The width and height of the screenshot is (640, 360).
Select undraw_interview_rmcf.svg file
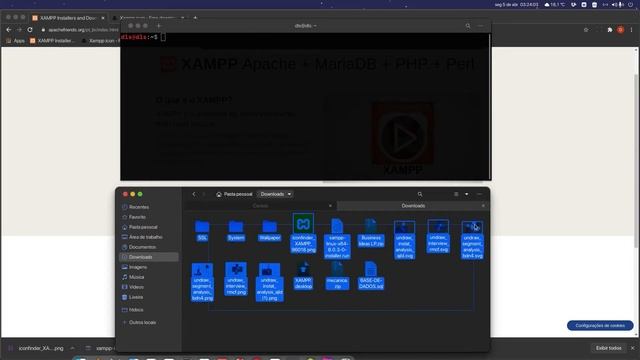pyautogui.click(x=438, y=236)
